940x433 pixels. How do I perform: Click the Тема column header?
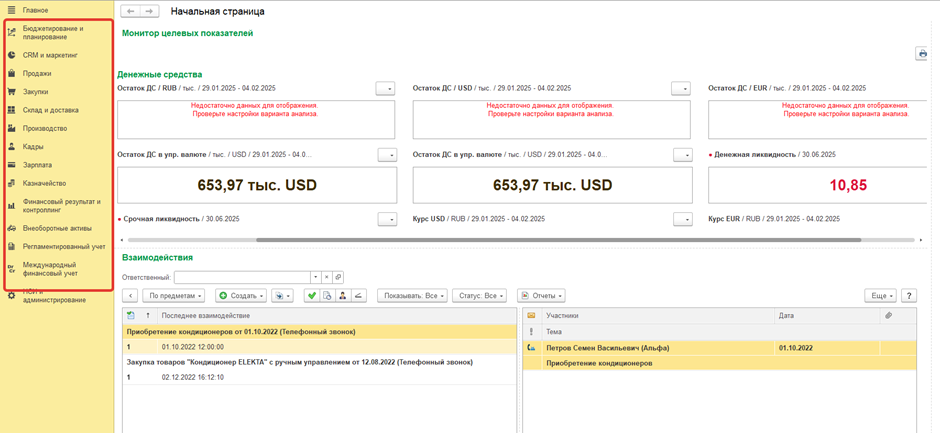[x=555, y=332]
